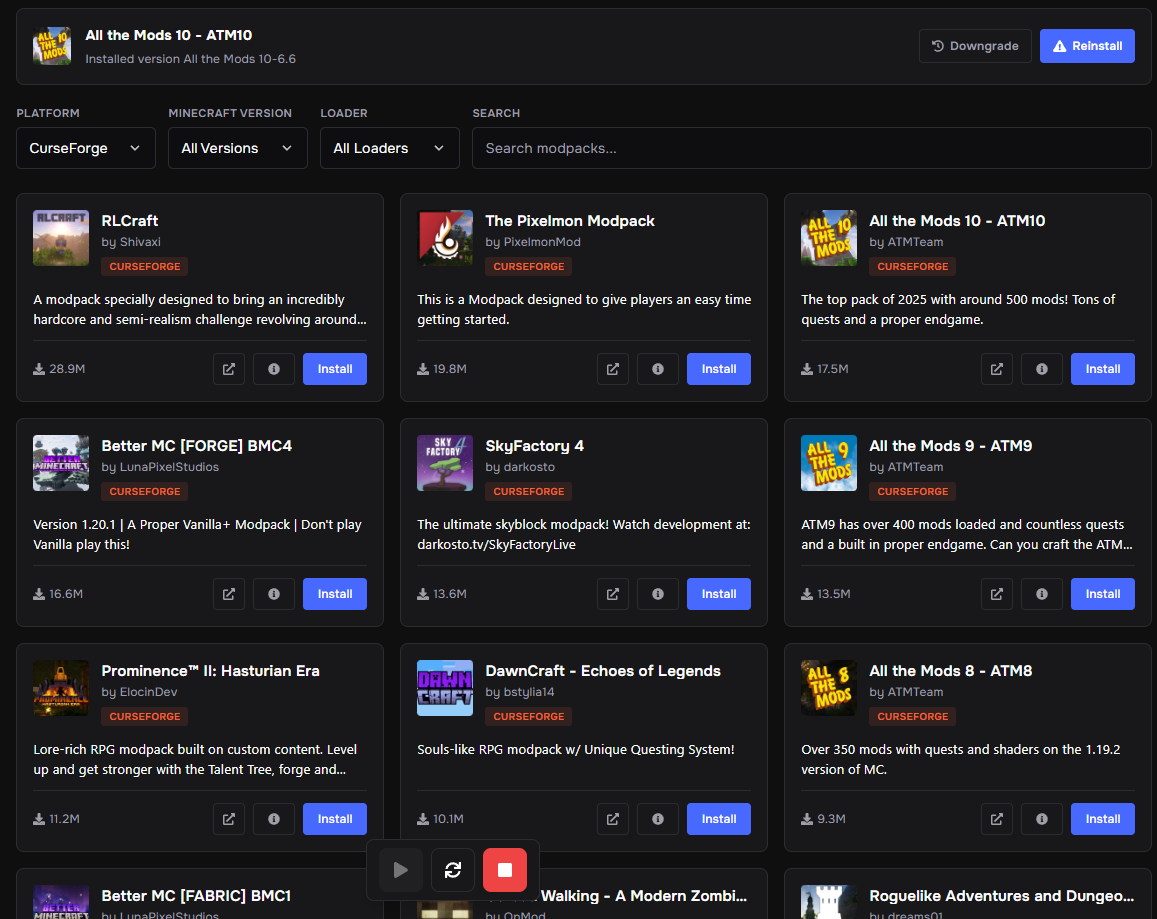Click the Better MC [FABRIC] BMC1 title
The height and width of the screenshot is (919, 1157).
(196, 896)
